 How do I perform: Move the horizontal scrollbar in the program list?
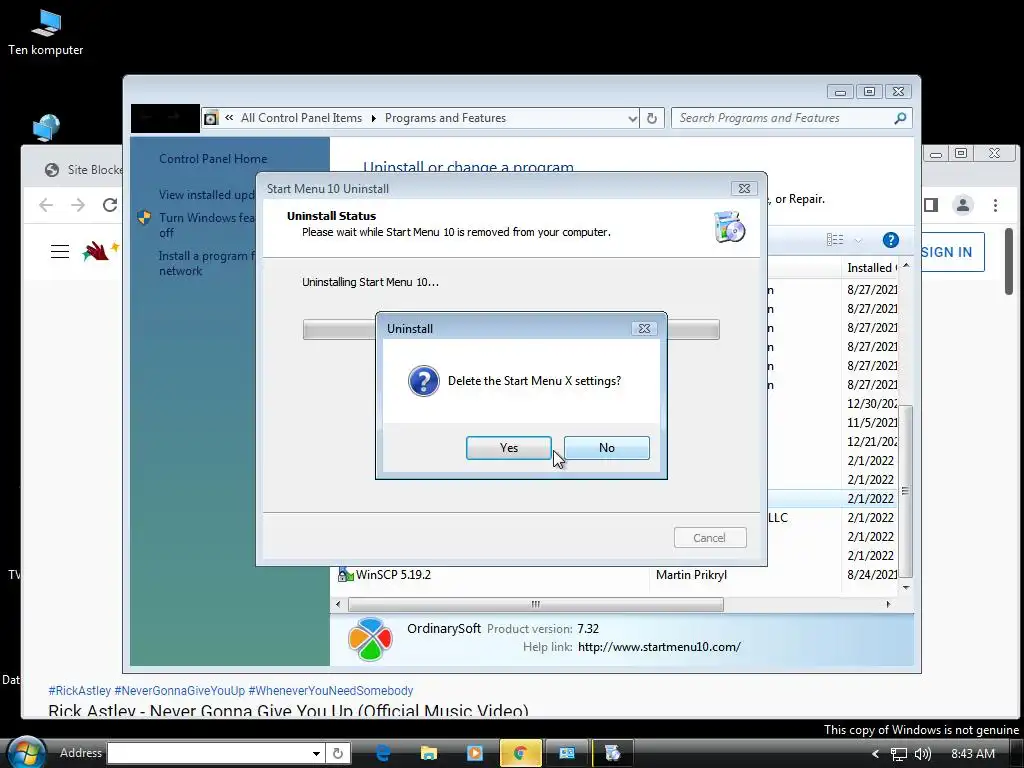click(536, 605)
